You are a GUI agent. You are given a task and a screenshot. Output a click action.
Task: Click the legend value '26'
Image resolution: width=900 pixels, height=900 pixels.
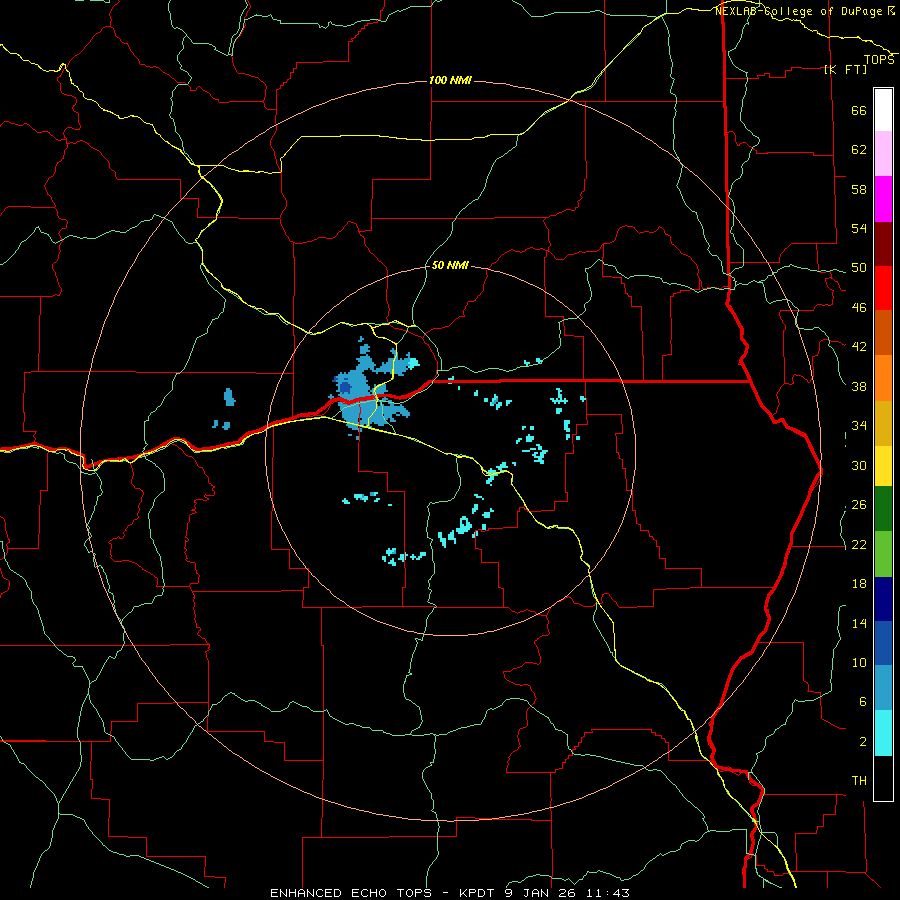pos(859,505)
